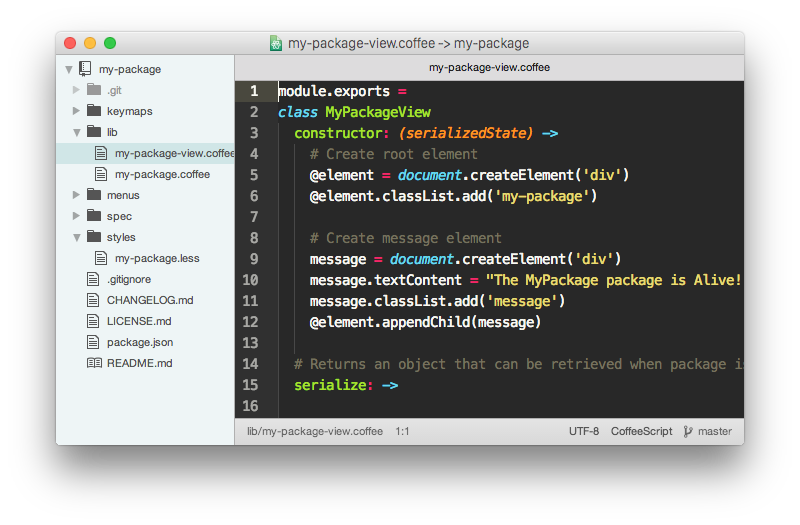Image resolution: width=800 pixels, height=525 pixels.
Task: Open my-package.coffee in tree view
Action: pos(162,174)
